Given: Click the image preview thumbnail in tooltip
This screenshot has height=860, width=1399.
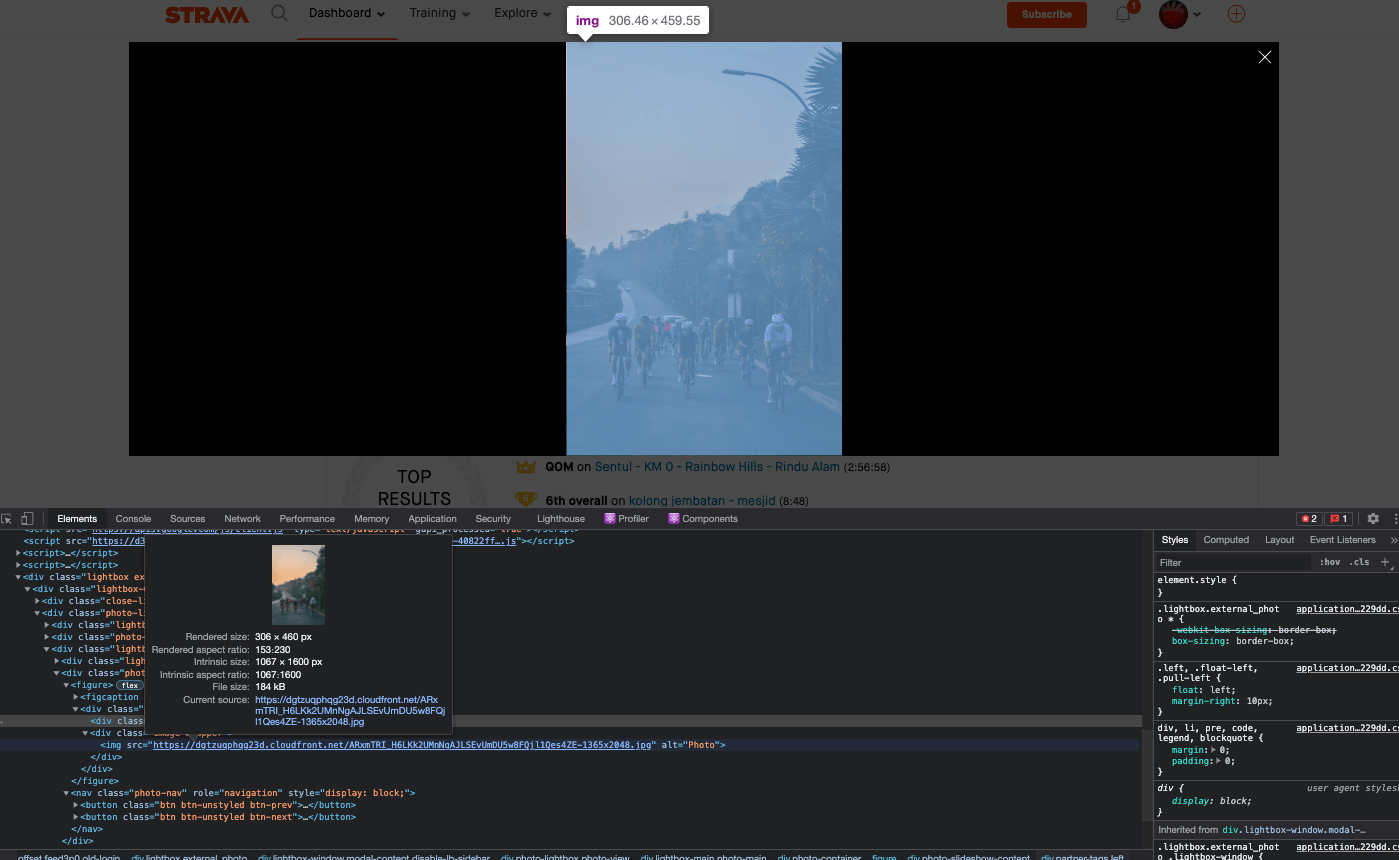Looking at the screenshot, I should (298, 585).
